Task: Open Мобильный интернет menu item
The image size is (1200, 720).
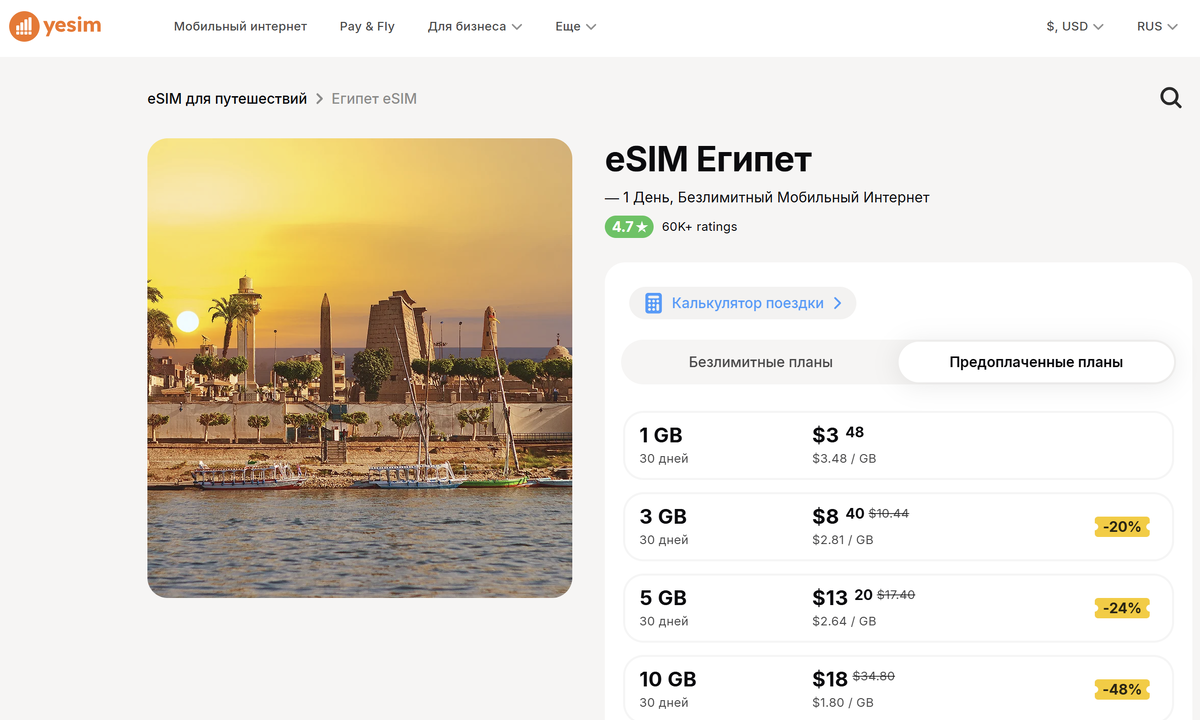Action: click(x=240, y=27)
